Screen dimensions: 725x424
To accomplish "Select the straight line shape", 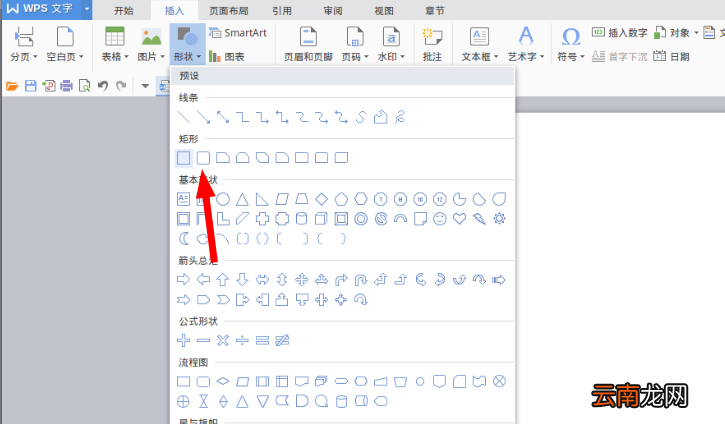I will click(184, 117).
